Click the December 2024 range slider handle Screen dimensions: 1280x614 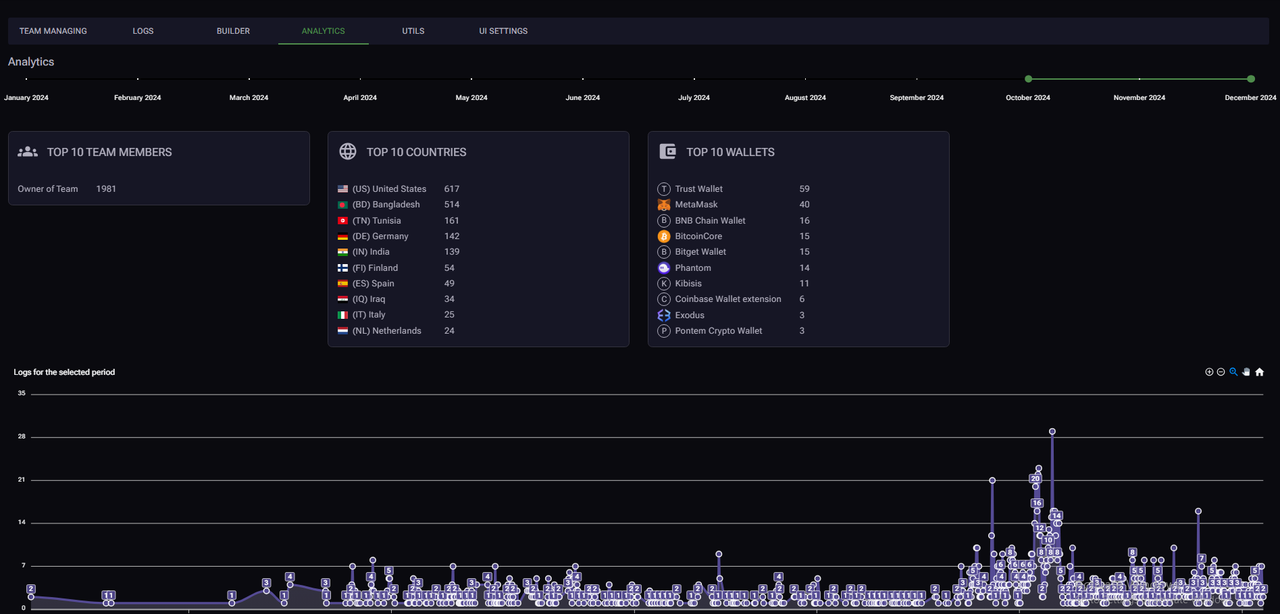(x=1251, y=78)
